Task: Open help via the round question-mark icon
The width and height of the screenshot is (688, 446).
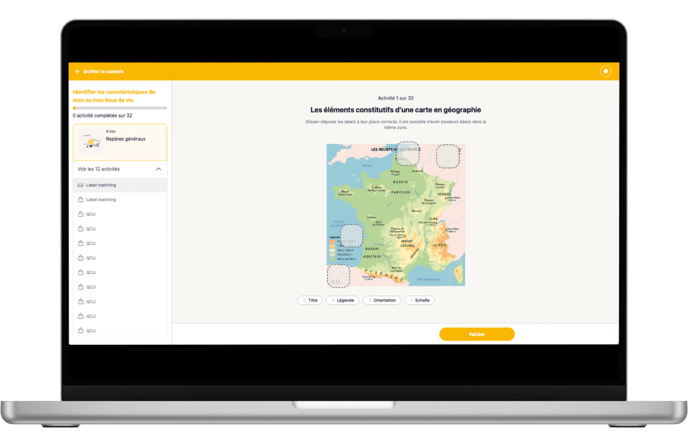Action: (x=606, y=71)
